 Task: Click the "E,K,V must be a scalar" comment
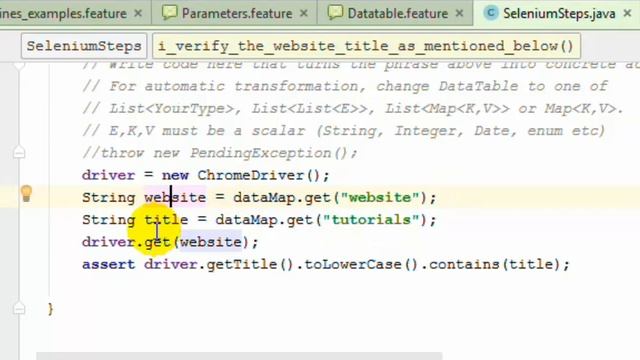tap(343, 131)
